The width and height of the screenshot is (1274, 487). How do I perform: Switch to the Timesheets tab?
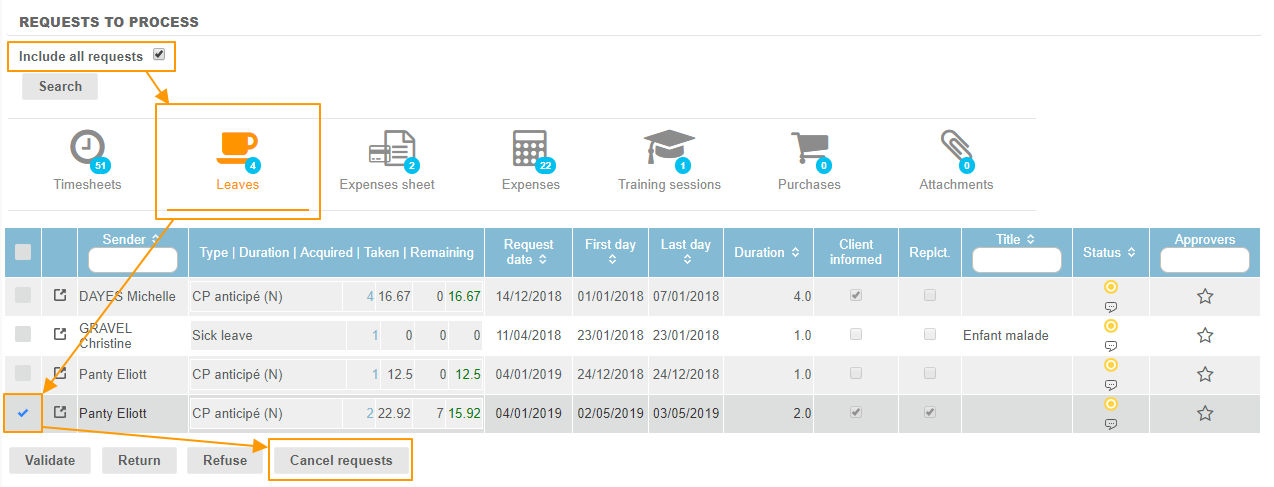(x=88, y=160)
